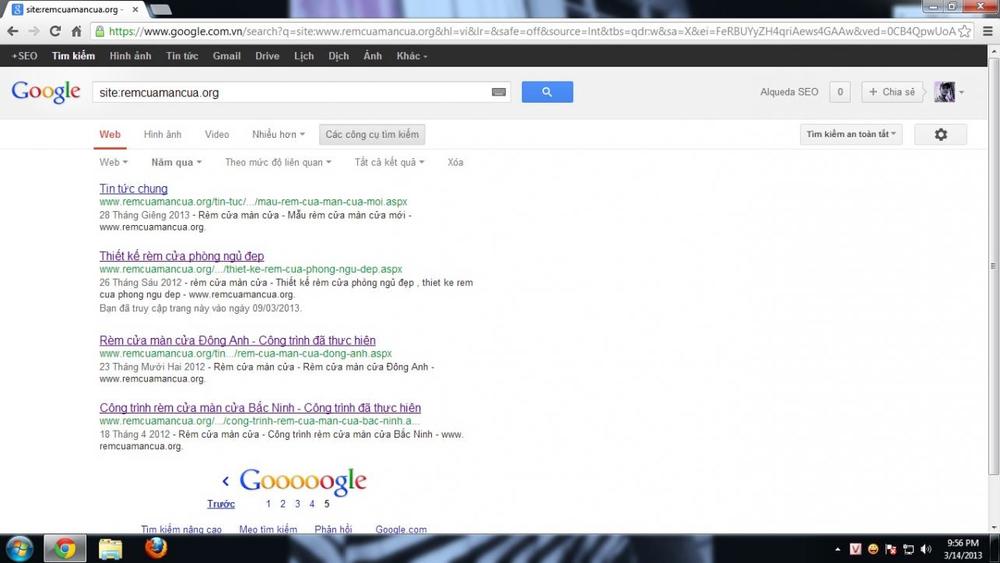The image size is (1000, 563).
Task: Click the network tray icon
Action: [x=908, y=549]
